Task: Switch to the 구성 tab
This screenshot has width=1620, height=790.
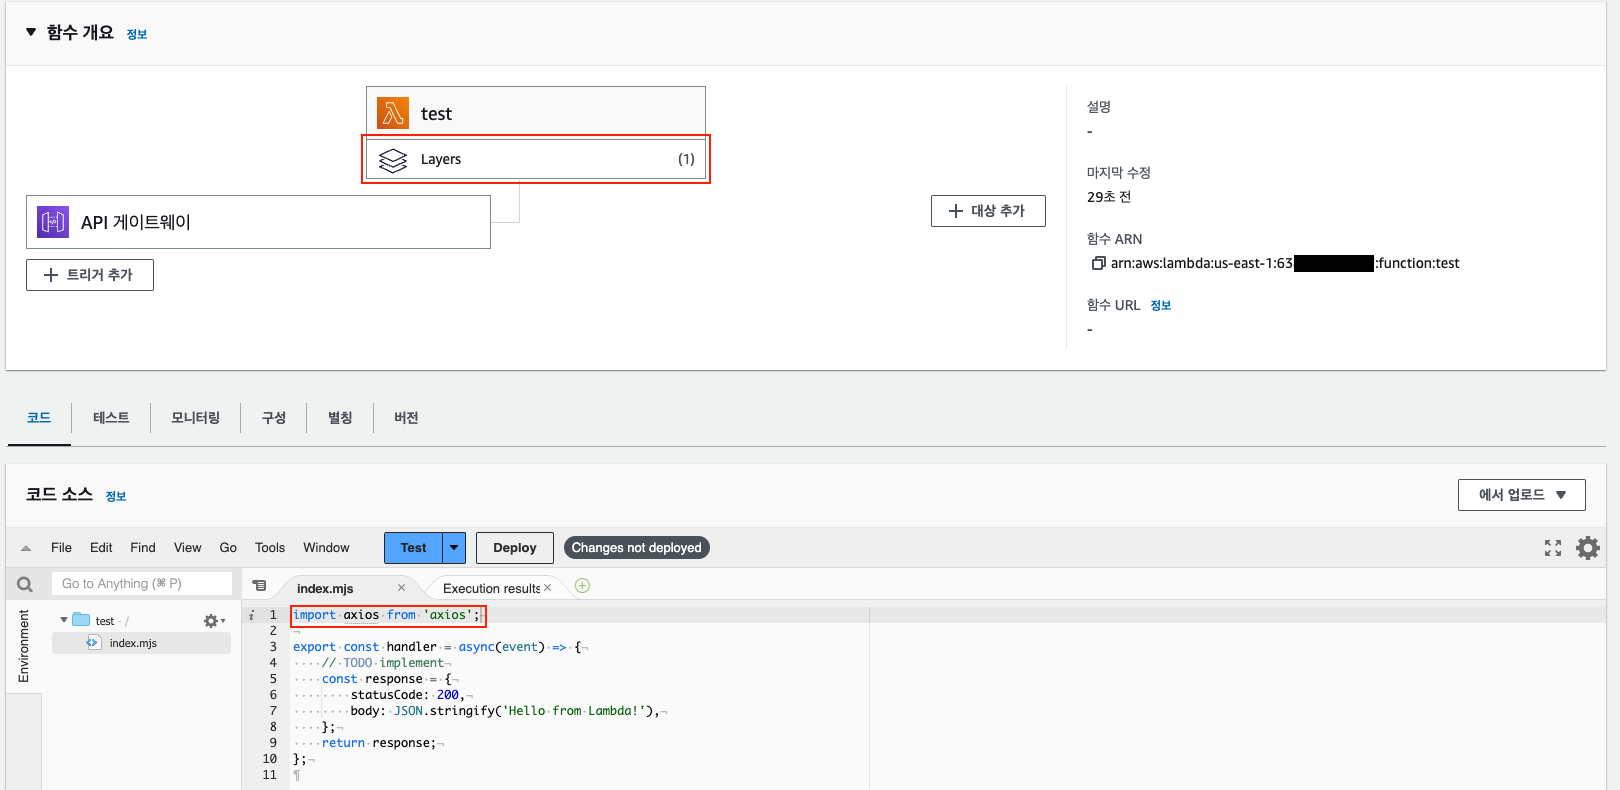Action: [274, 418]
